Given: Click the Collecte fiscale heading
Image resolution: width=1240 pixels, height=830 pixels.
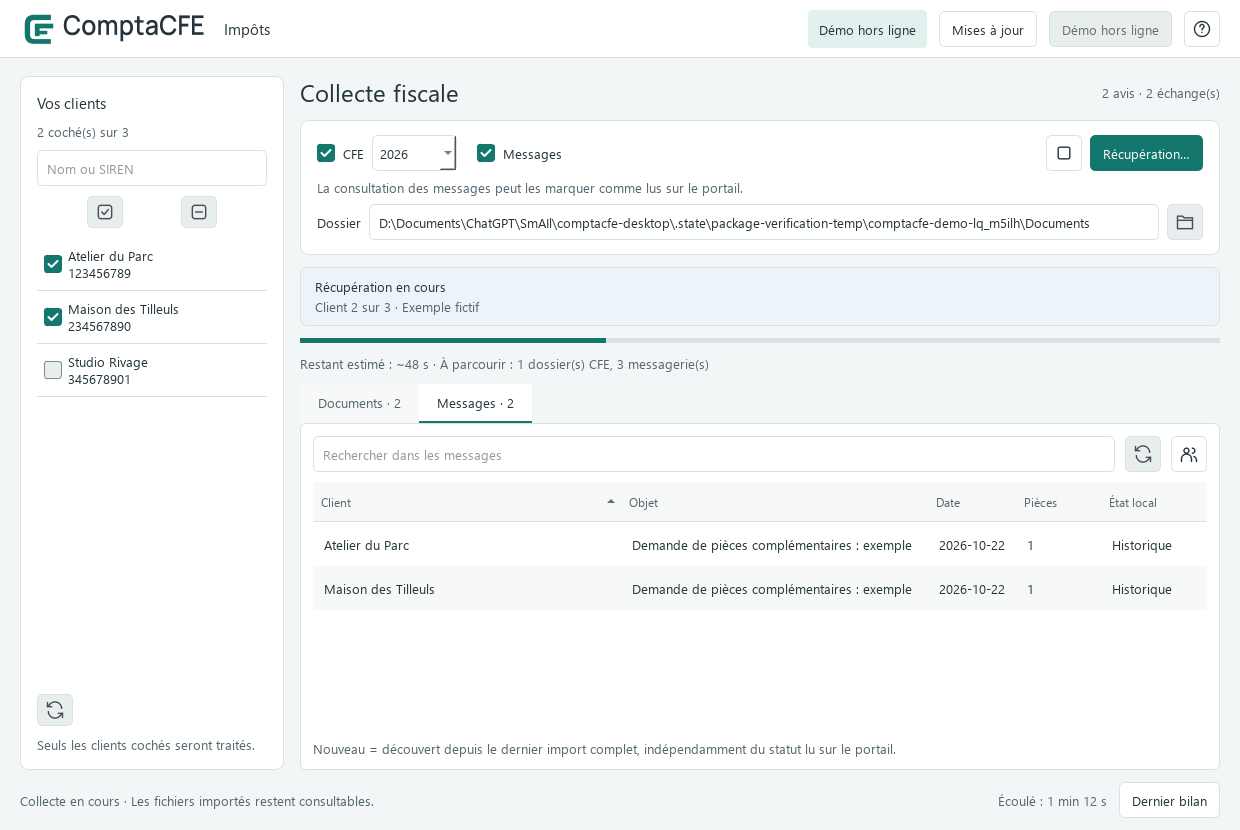Looking at the screenshot, I should pyautogui.click(x=379, y=94).
